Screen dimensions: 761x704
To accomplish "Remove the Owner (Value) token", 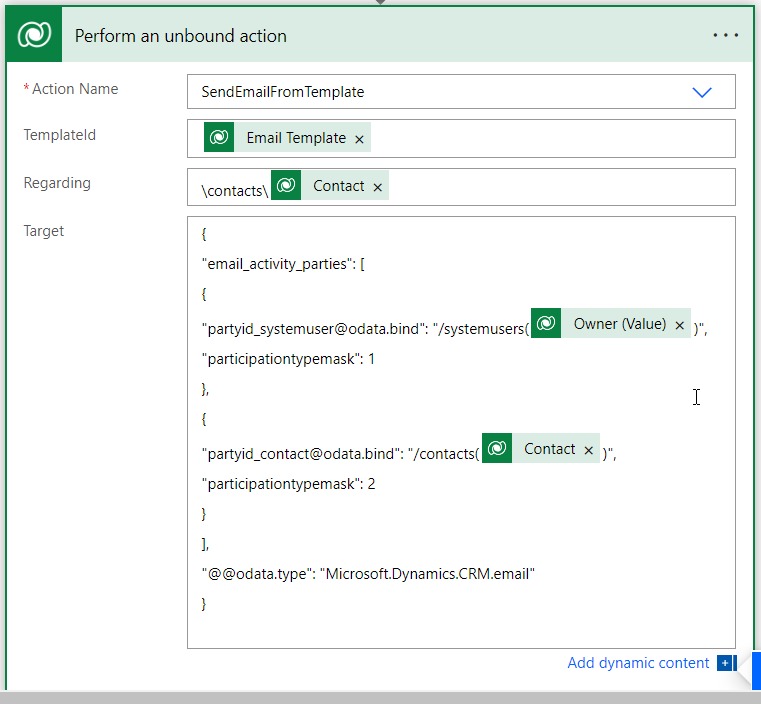I will 680,325.
